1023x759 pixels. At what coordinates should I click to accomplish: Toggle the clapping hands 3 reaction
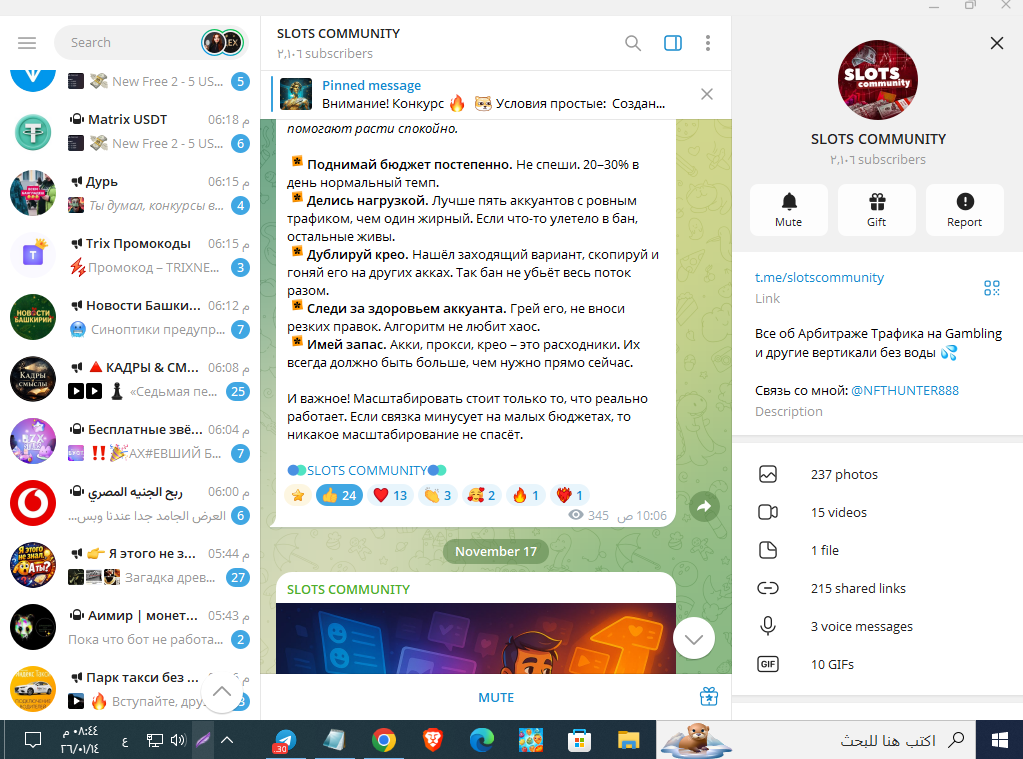438,495
